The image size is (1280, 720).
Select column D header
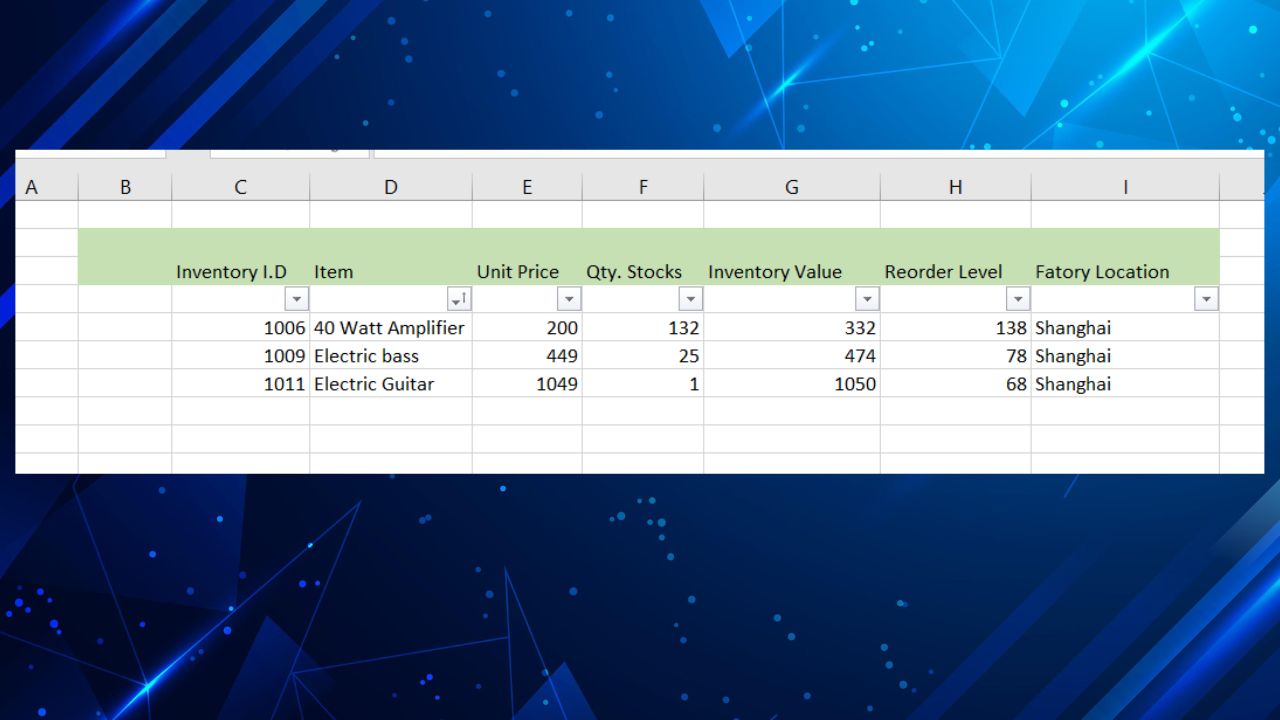[391, 187]
